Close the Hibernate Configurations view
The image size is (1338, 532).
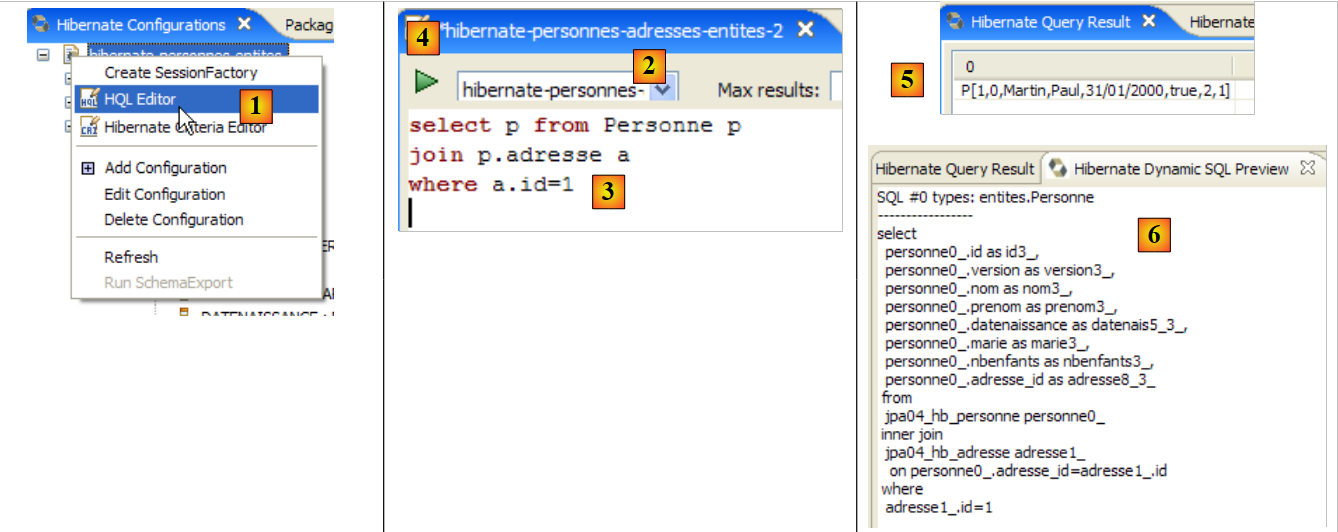[x=244, y=24]
